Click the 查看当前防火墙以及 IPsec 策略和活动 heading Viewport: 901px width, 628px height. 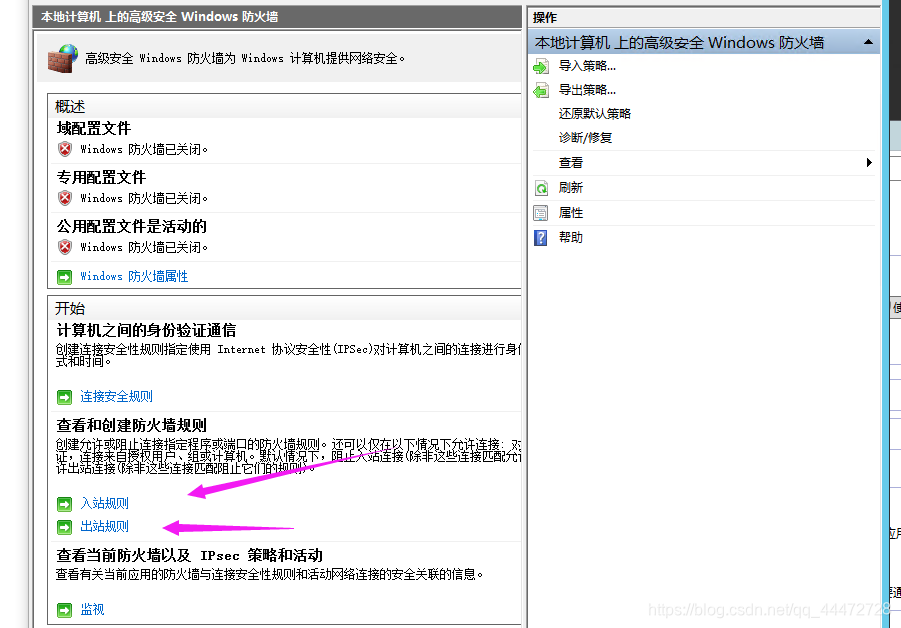point(189,556)
